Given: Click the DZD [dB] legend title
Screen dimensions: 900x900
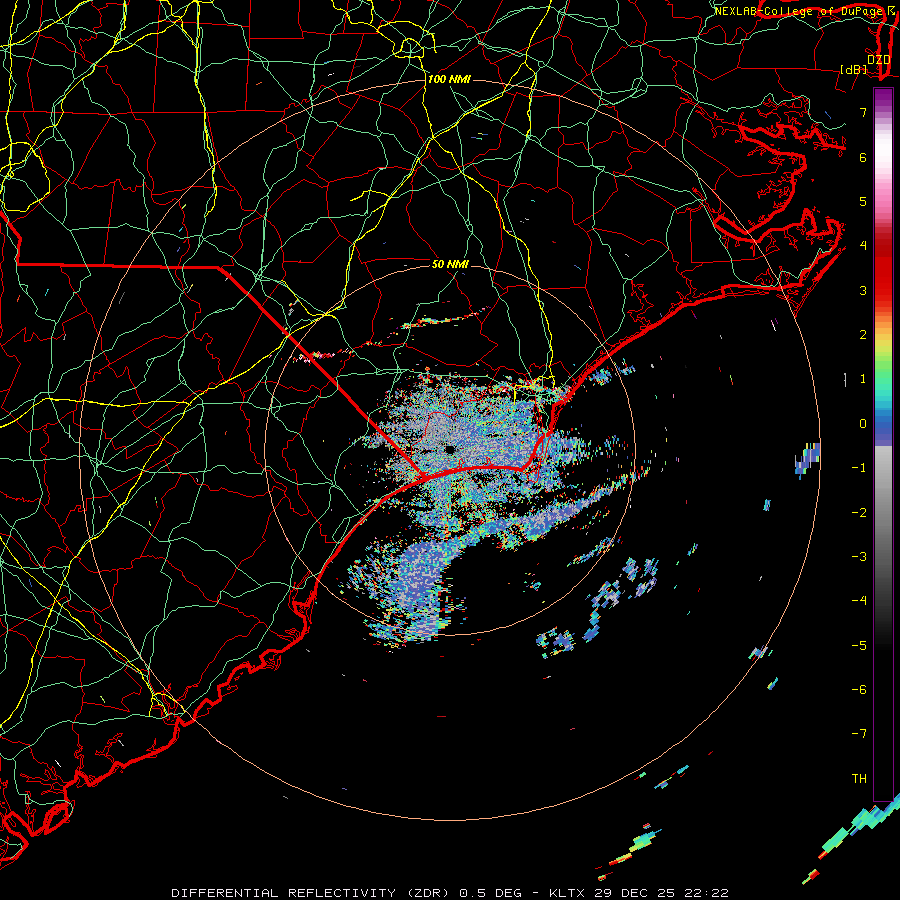Looking at the screenshot, I should pyautogui.click(x=866, y=64).
